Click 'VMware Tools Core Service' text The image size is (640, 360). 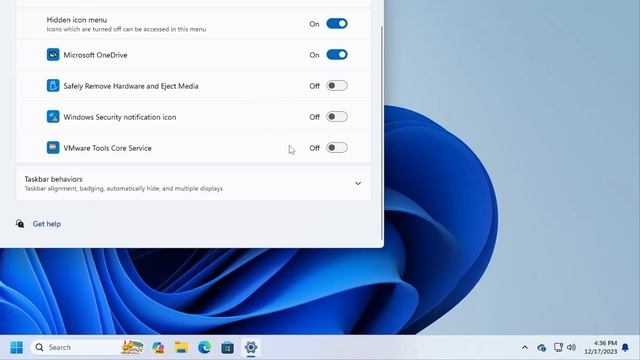107,148
